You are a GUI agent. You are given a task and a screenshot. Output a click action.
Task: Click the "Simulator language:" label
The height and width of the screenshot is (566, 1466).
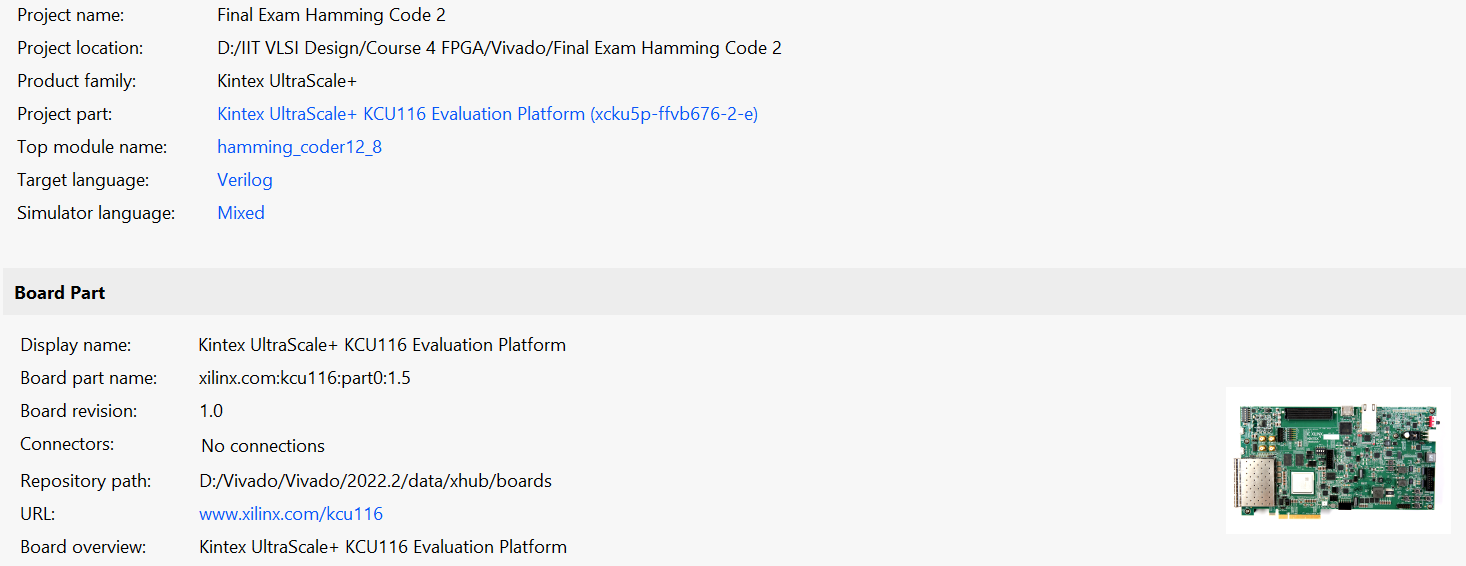coord(96,213)
